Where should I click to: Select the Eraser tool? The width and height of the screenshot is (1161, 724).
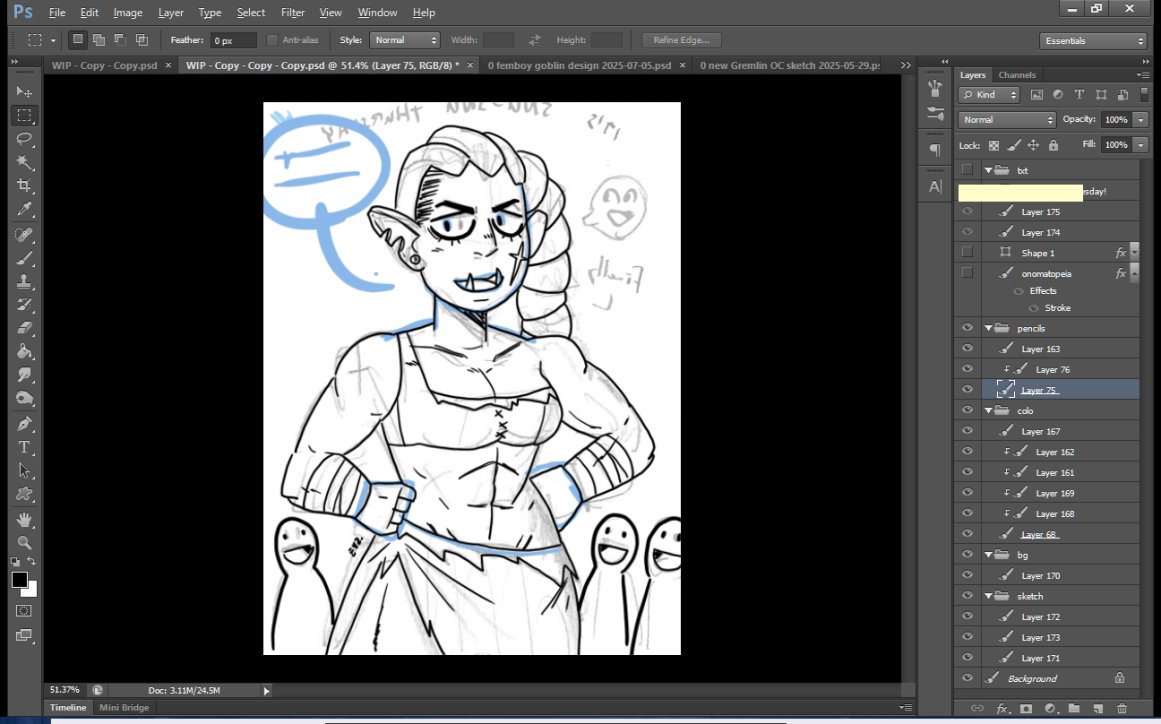pyautogui.click(x=24, y=328)
